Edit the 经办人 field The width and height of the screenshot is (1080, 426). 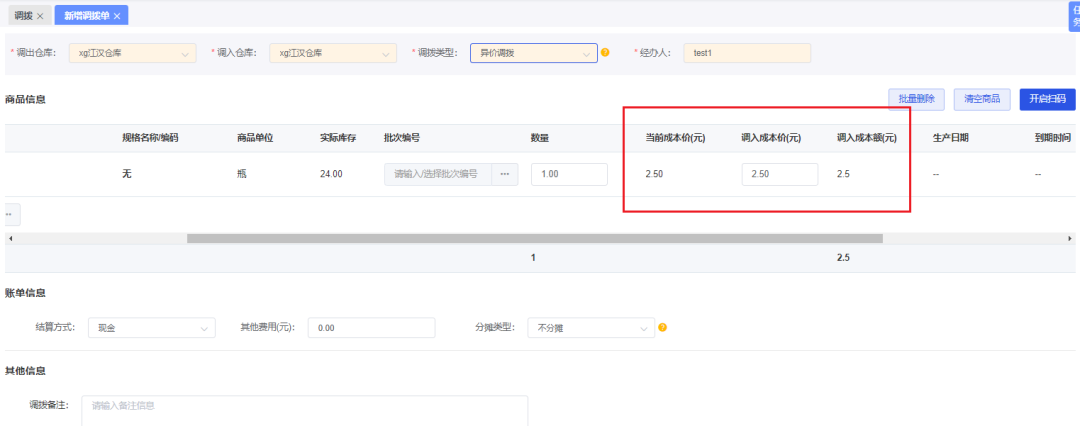pos(747,53)
